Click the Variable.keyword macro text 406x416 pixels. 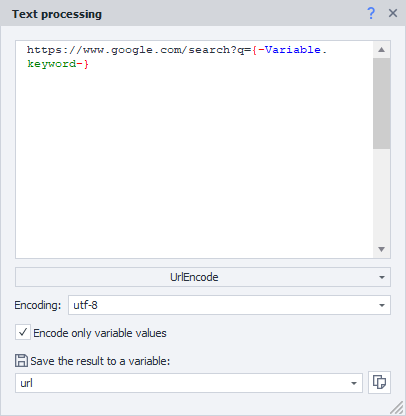[177, 57]
